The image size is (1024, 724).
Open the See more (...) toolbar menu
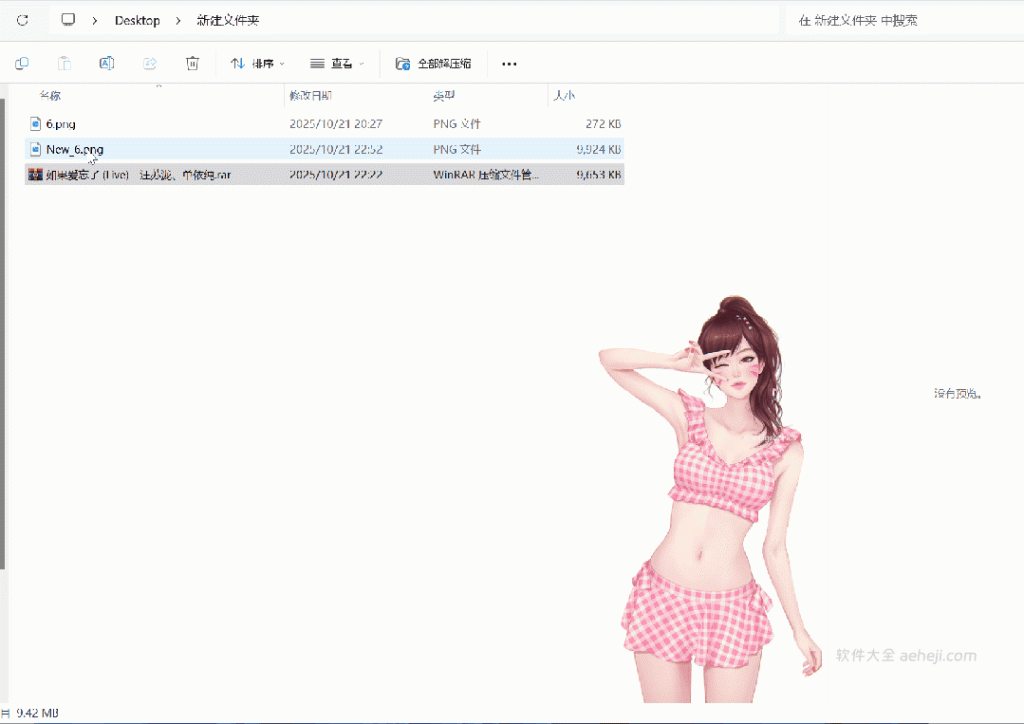tap(508, 63)
